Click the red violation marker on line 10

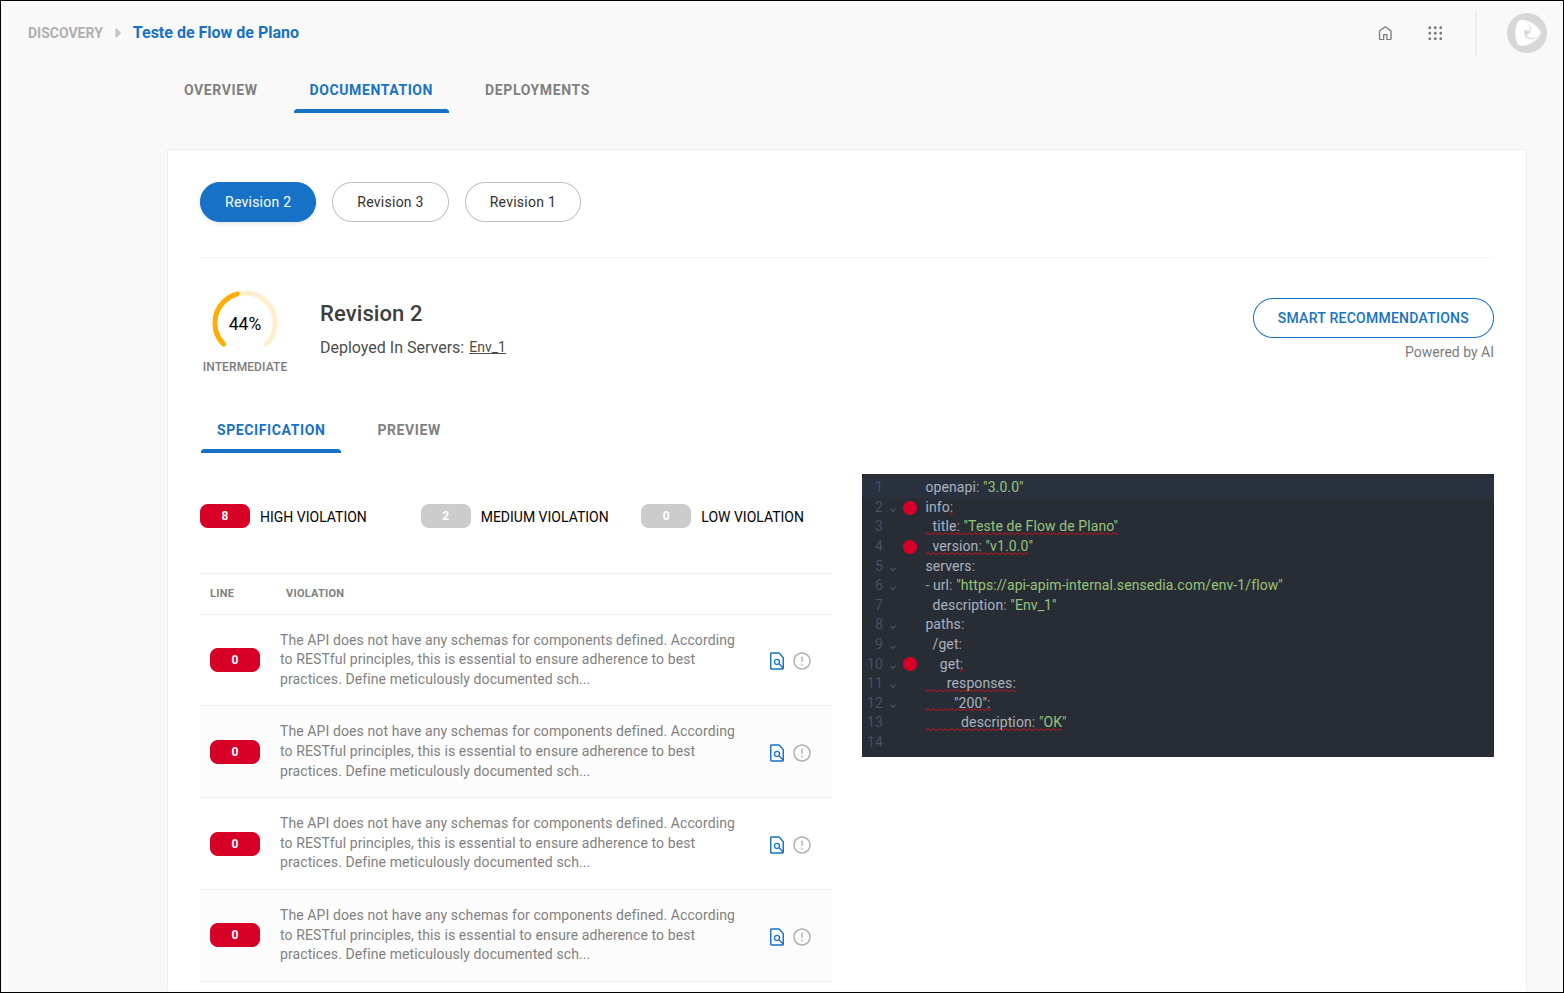pyautogui.click(x=909, y=663)
